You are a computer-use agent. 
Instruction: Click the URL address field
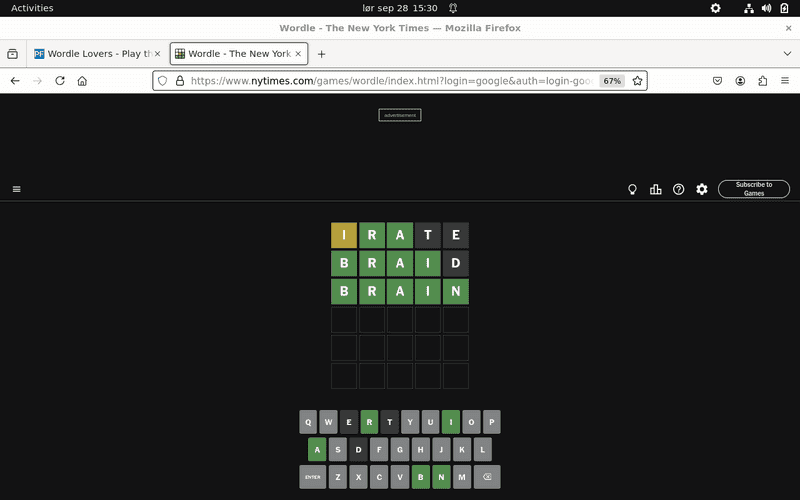coord(391,81)
